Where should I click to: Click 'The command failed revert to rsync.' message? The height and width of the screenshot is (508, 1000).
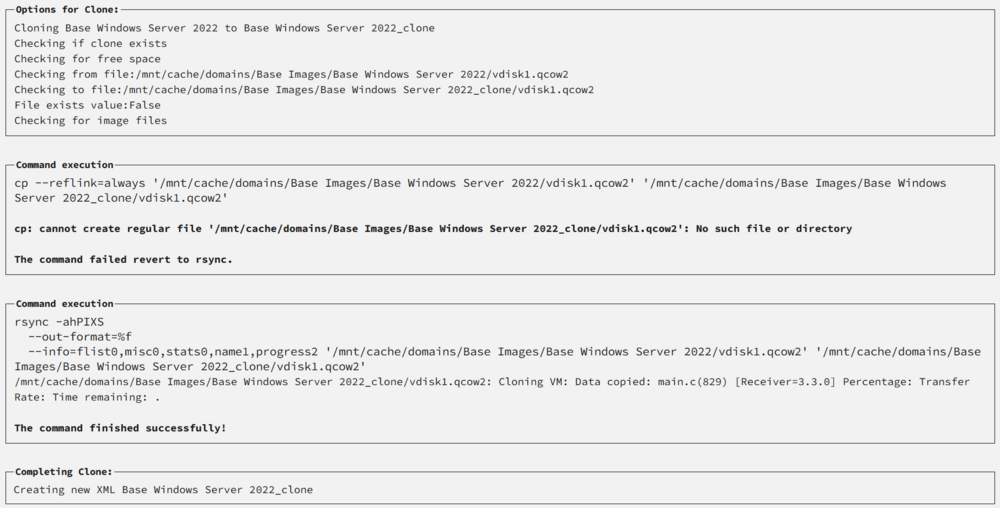123,259
